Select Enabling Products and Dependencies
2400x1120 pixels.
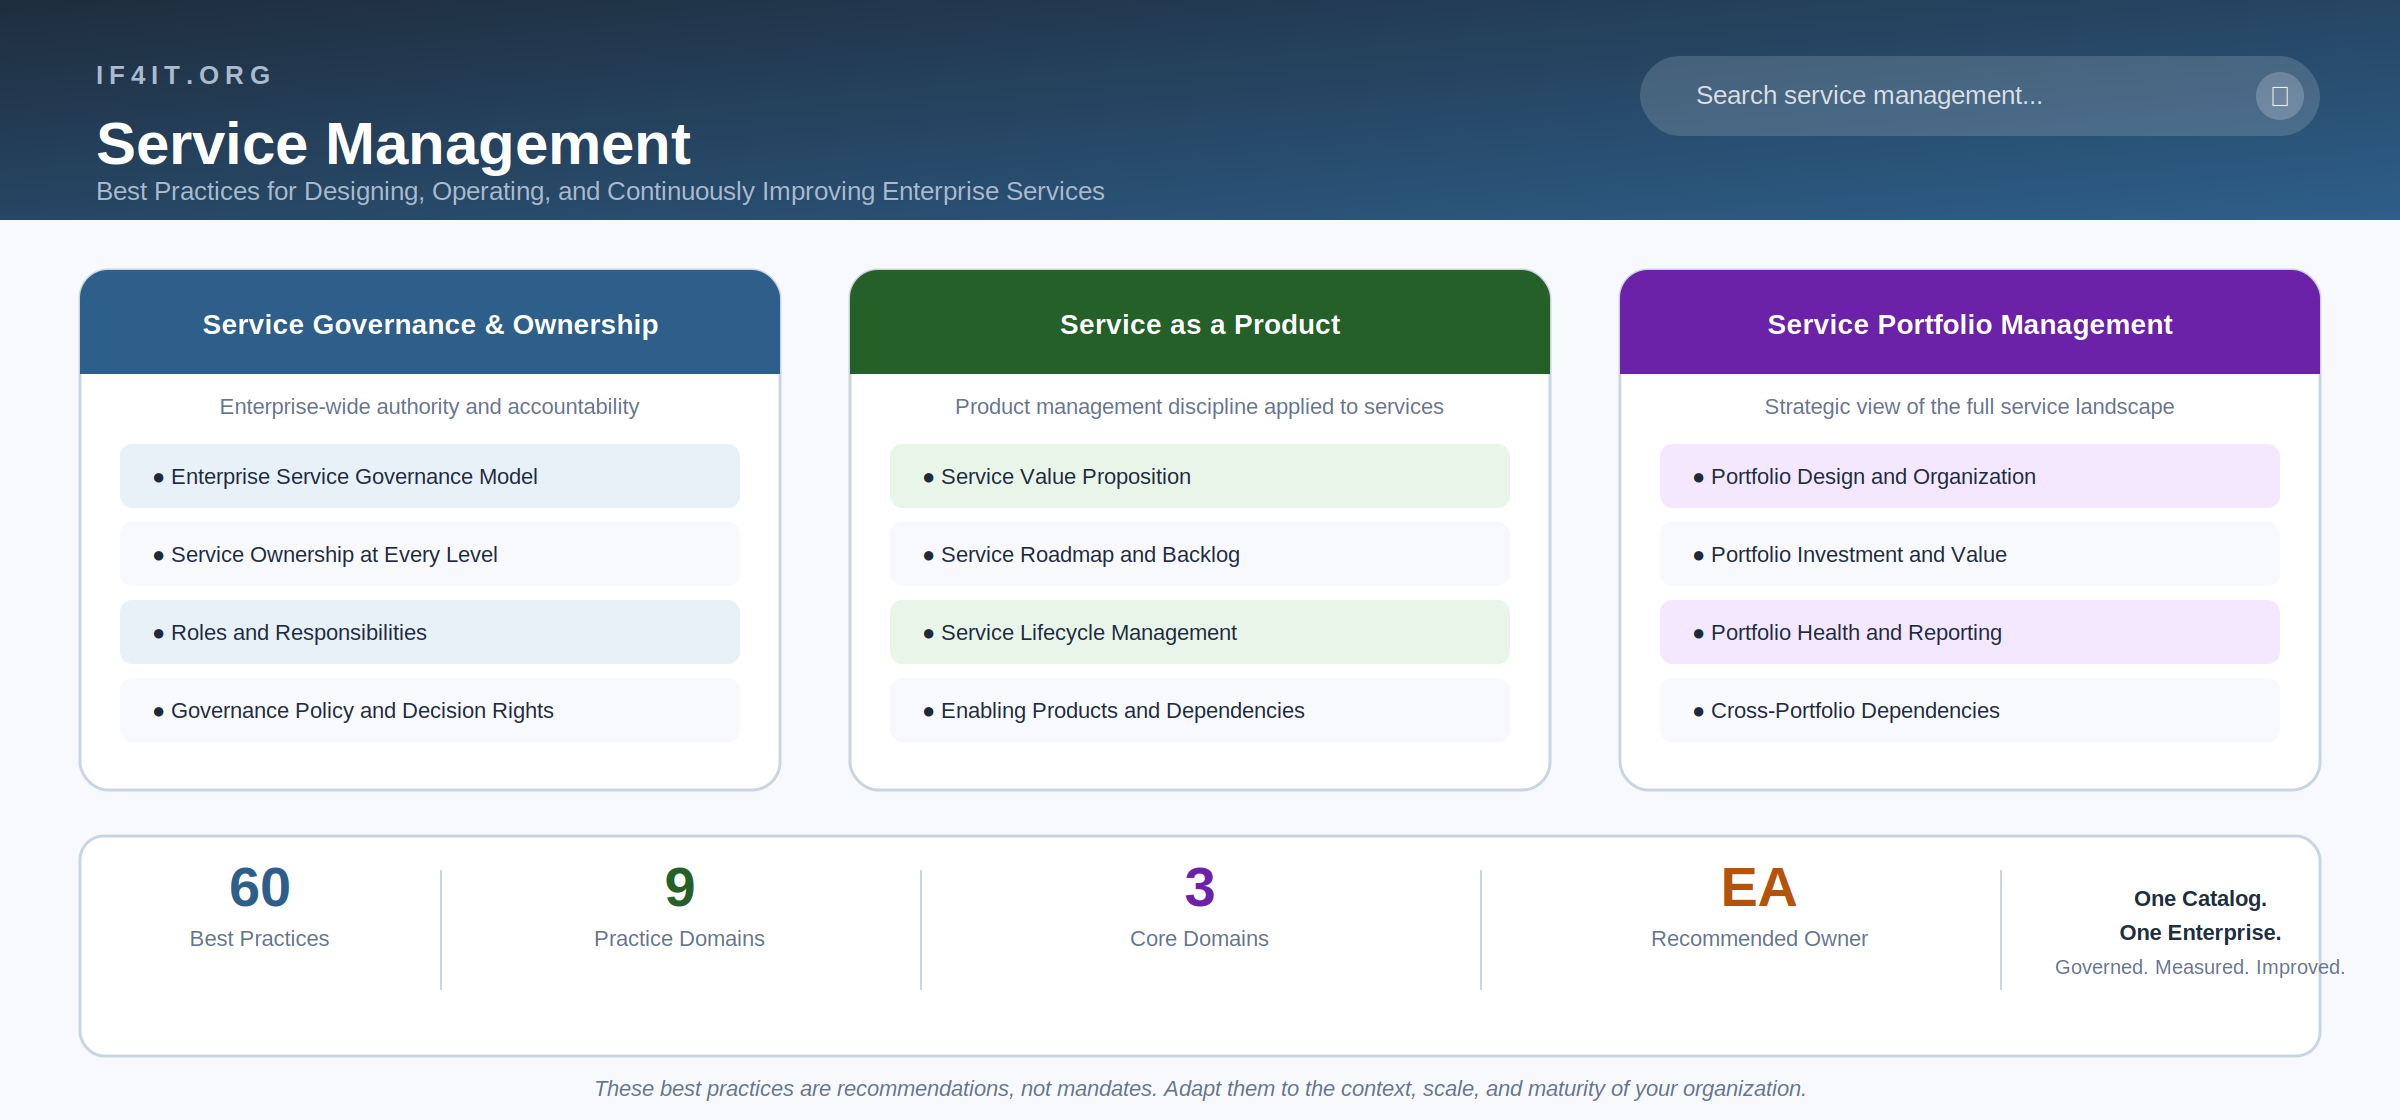click(x=1199, y=710)
